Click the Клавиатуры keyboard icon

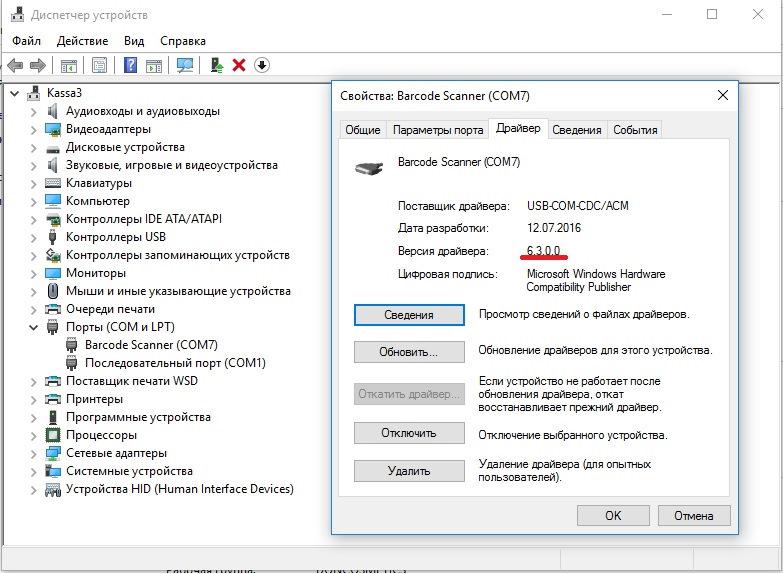click(x=52, y=183)
